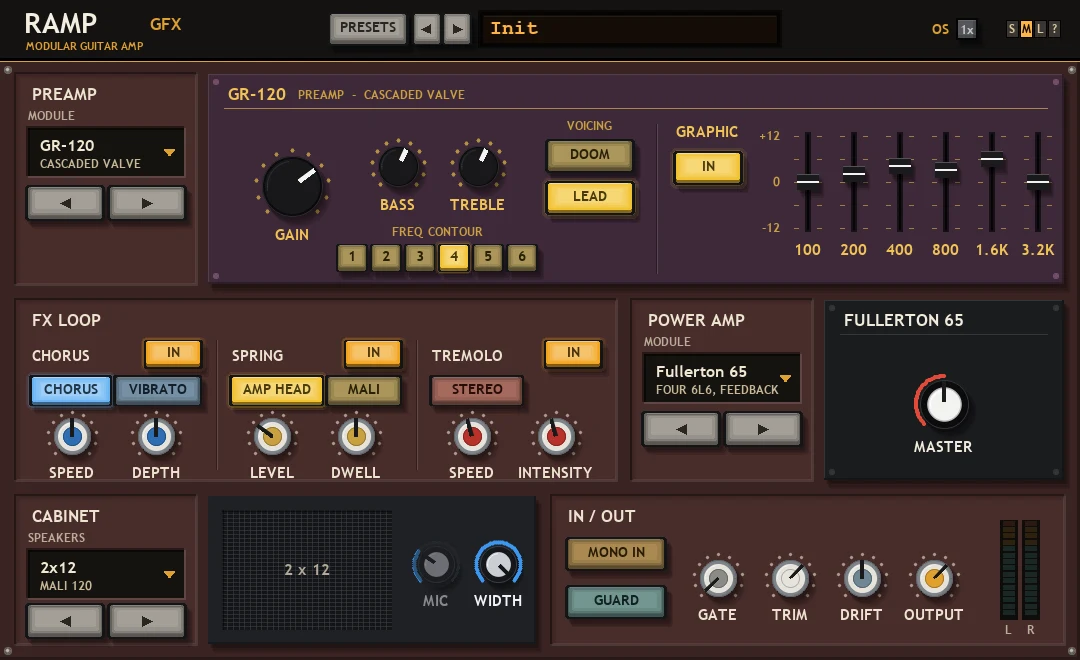
Task: Switch to previous power amp module
Action: (681, 429)
